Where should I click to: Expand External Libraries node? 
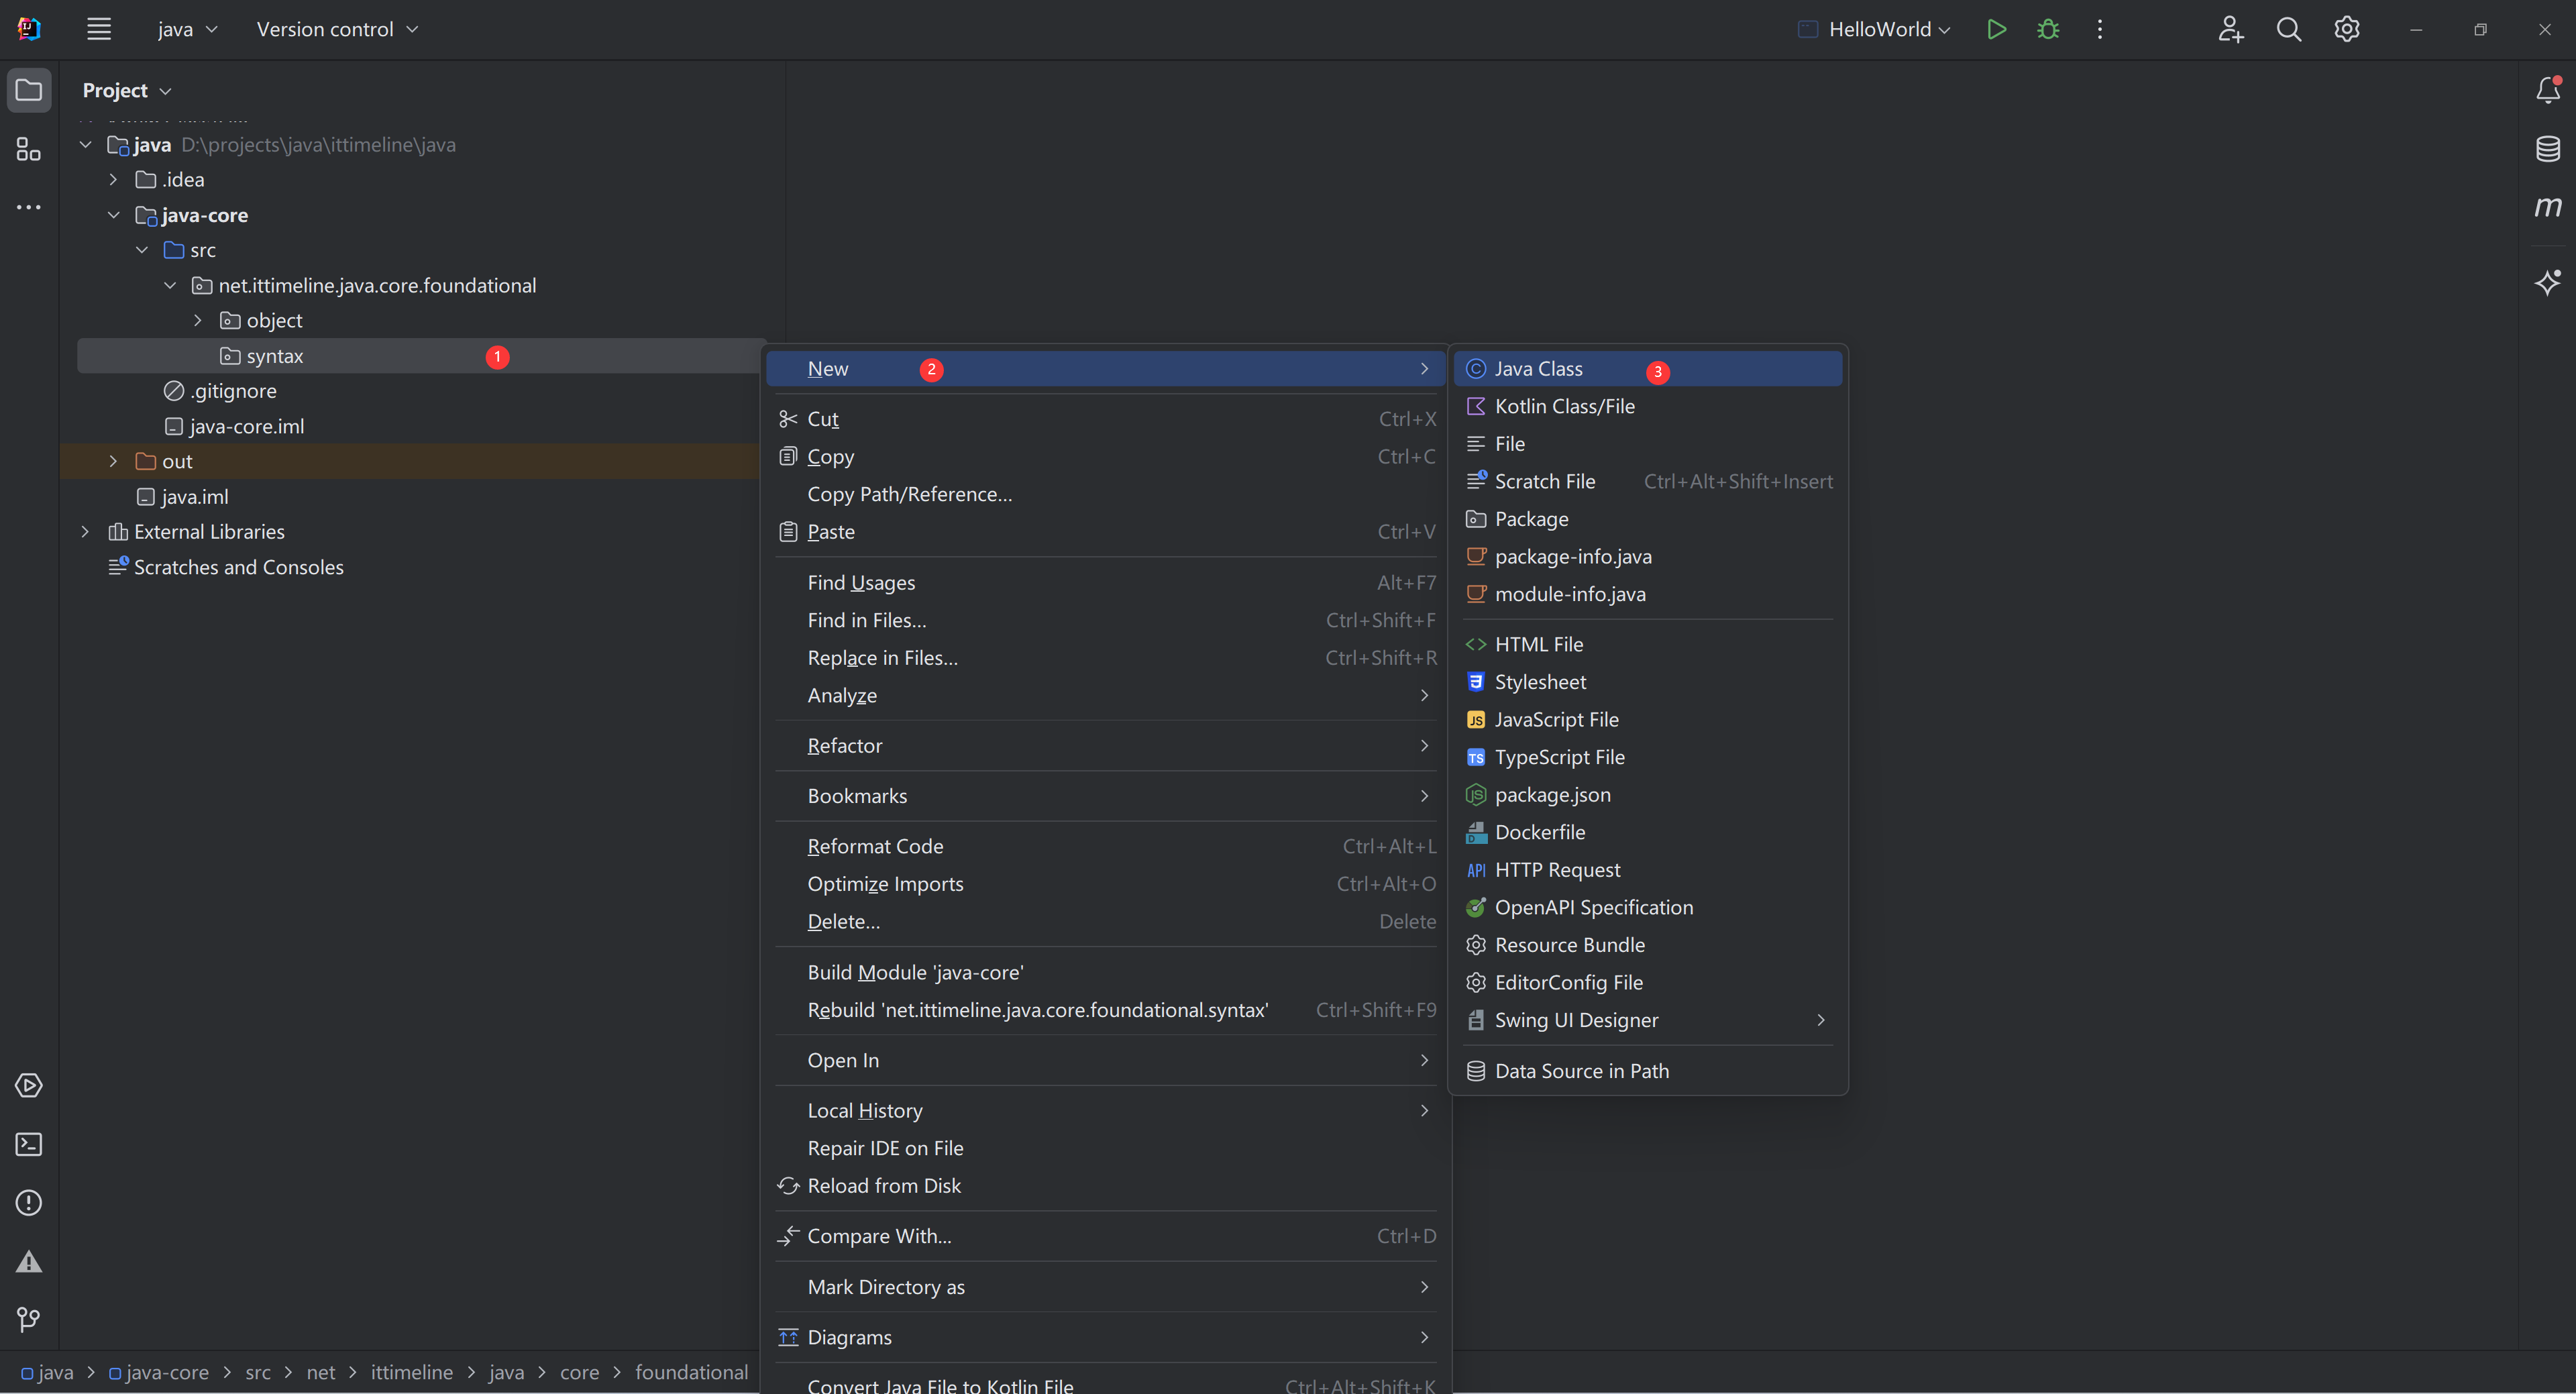tap(85, 532)
